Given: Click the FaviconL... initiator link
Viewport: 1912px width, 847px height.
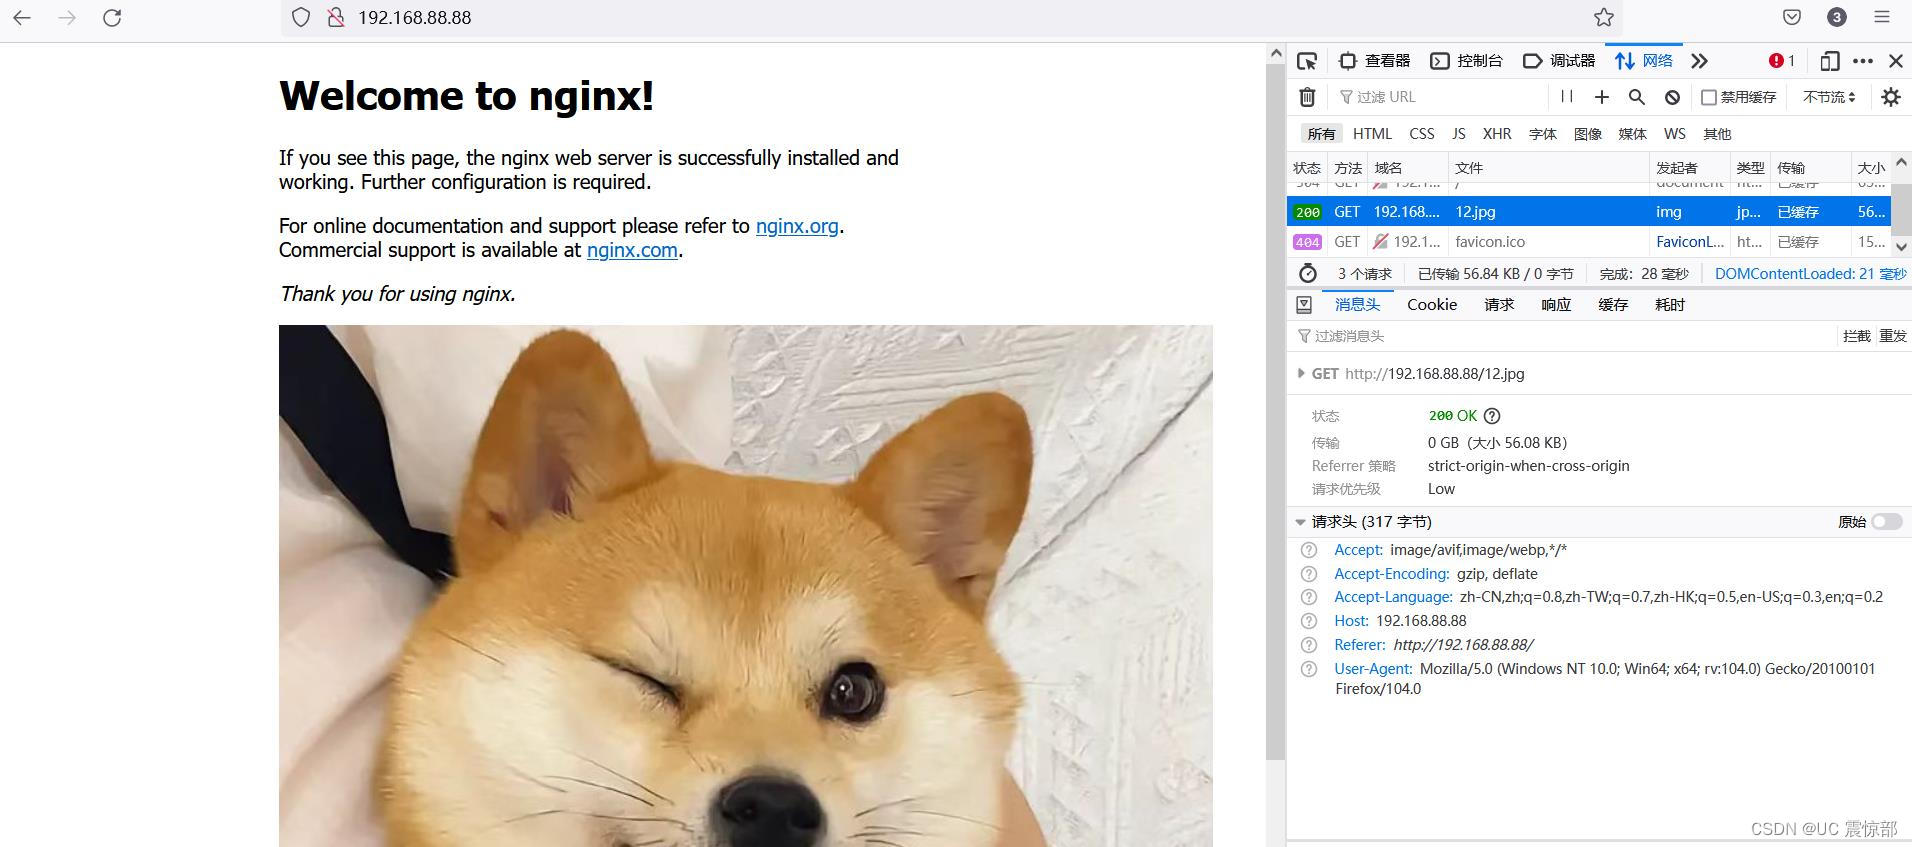Looking at the screenshot, I should [x=1690, y=242].
